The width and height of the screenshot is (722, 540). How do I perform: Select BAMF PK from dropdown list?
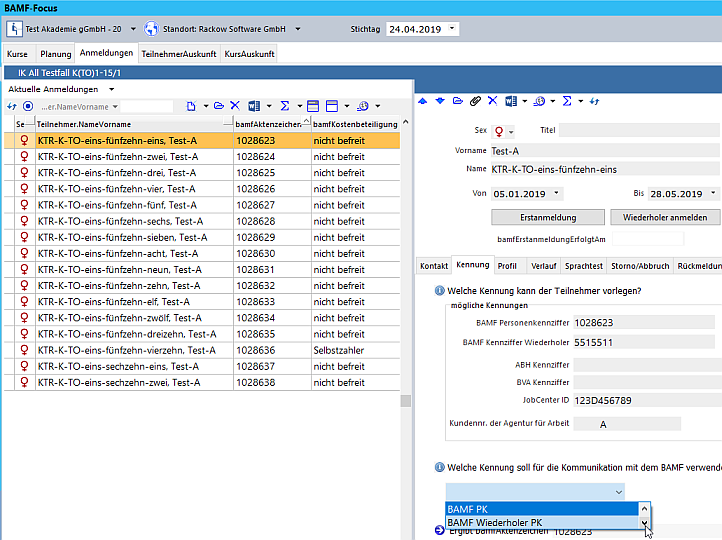pyautogui.click(x=542, y=509)
